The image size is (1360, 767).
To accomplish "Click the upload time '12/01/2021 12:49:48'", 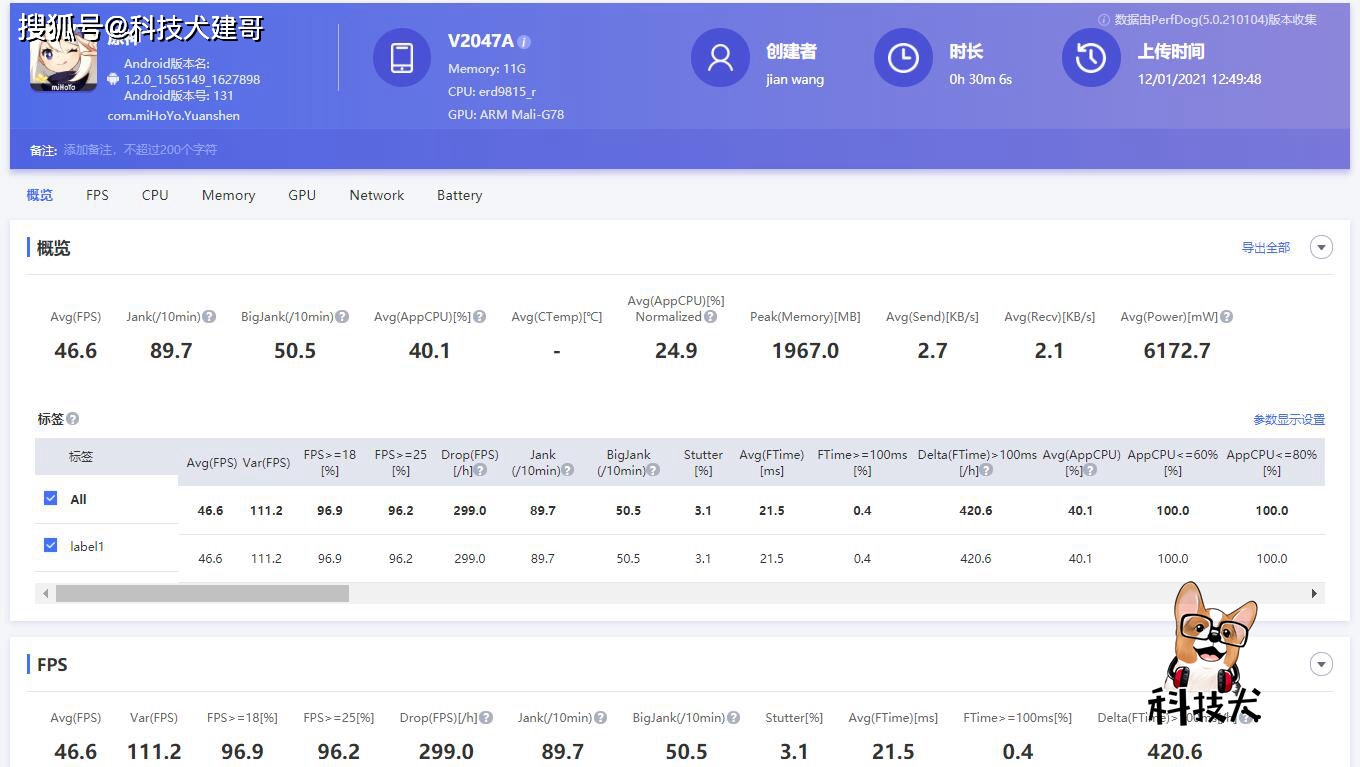I will pos(1200,79).
